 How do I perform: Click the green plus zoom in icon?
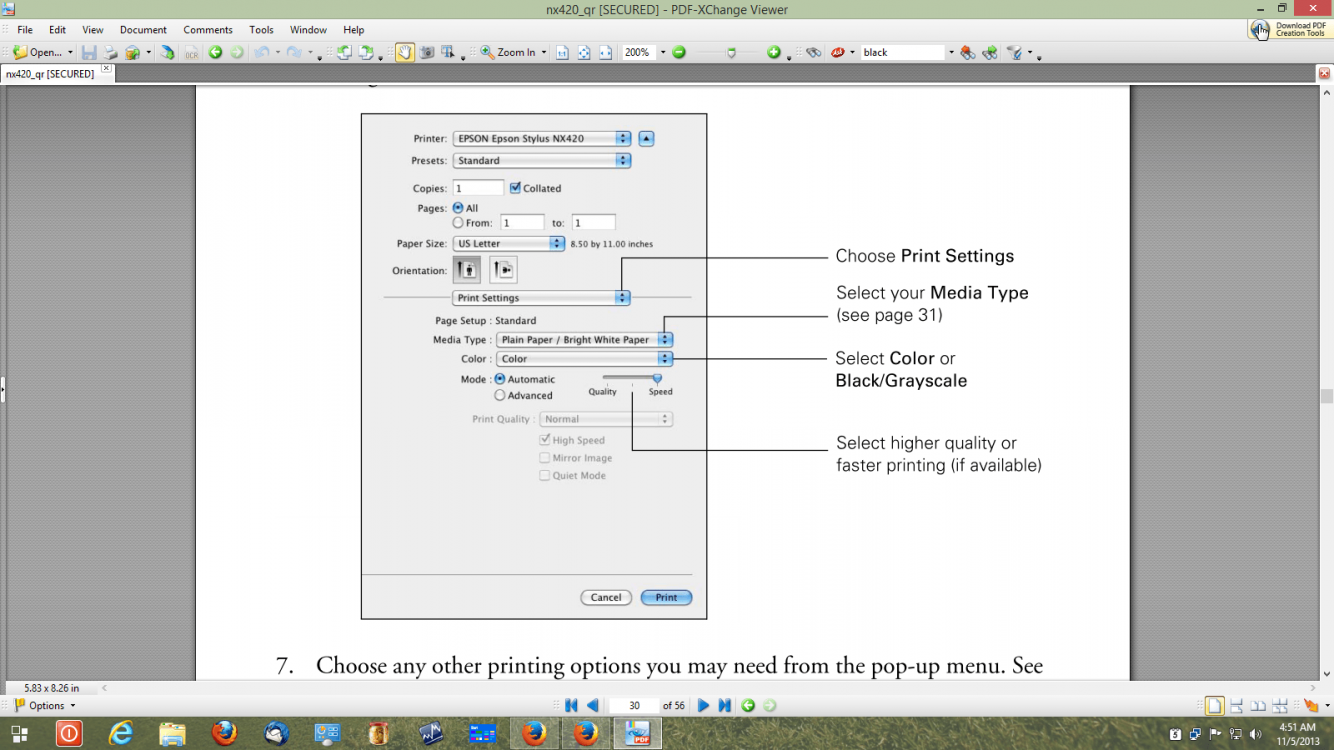773,52
